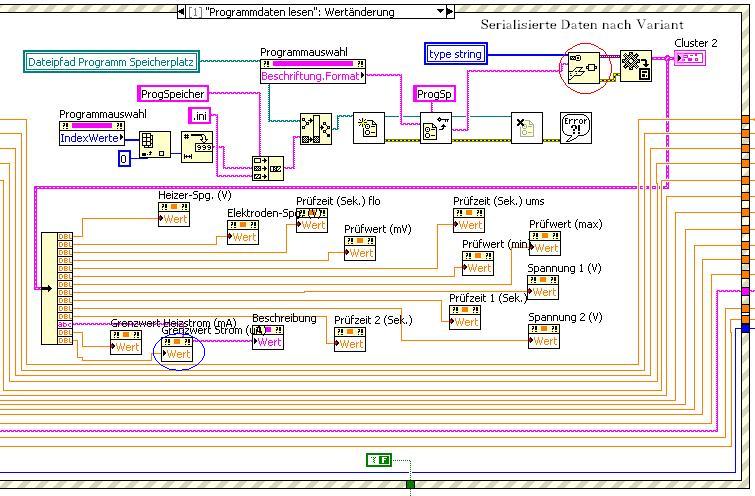Click the Simple Error Handler icon

pyautogui.click(x=576, y=128)
